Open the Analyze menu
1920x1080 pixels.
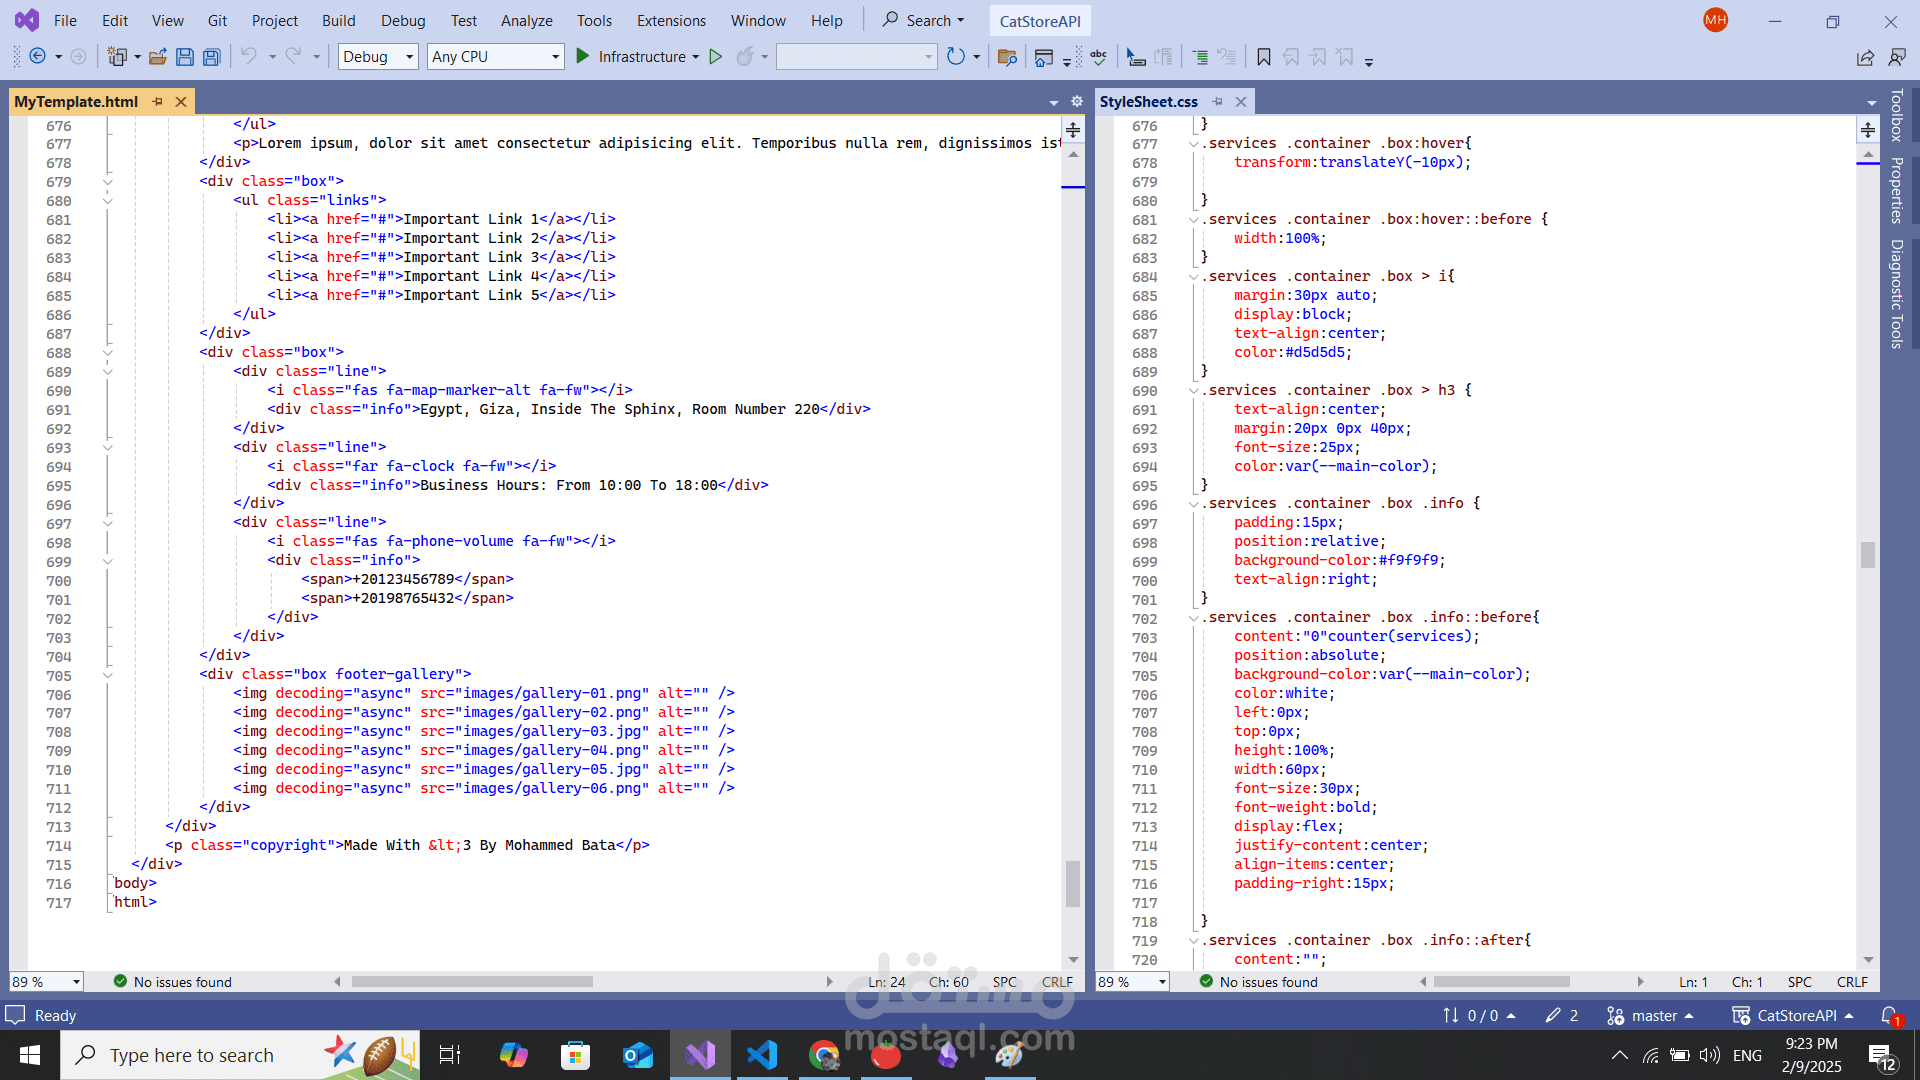point(526,20)
